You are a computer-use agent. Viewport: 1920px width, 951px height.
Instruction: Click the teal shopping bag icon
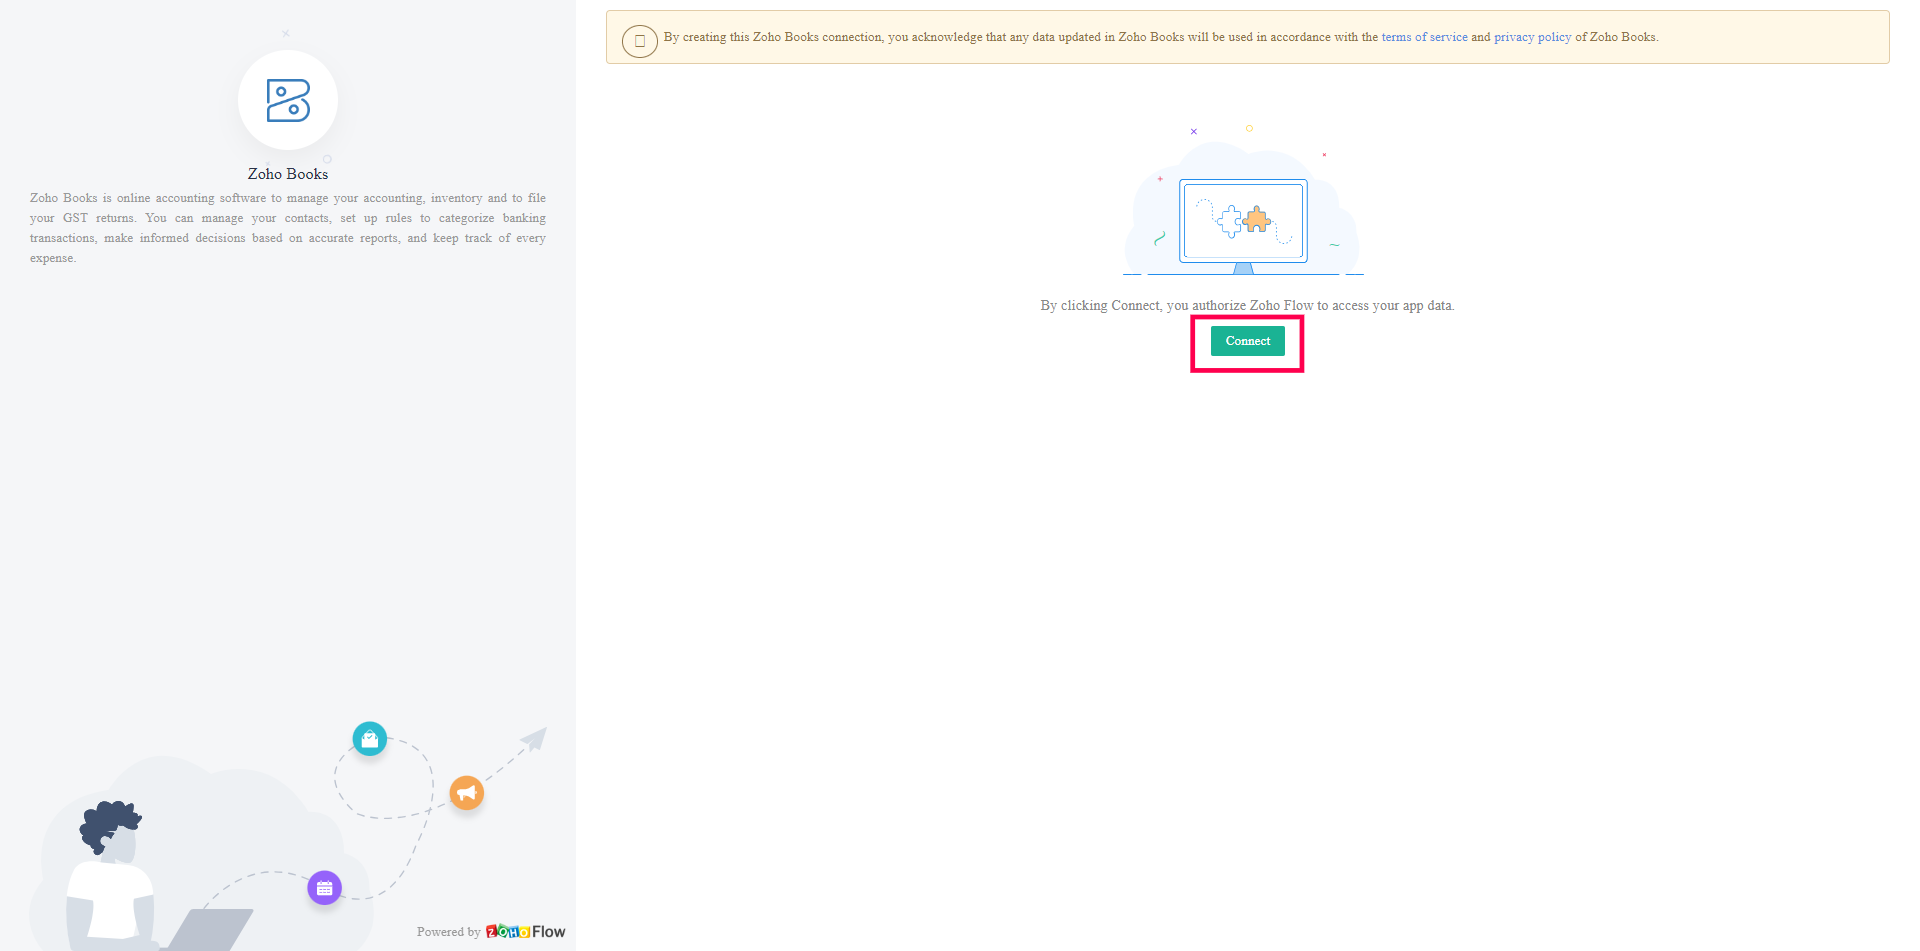tap(370, 739)
